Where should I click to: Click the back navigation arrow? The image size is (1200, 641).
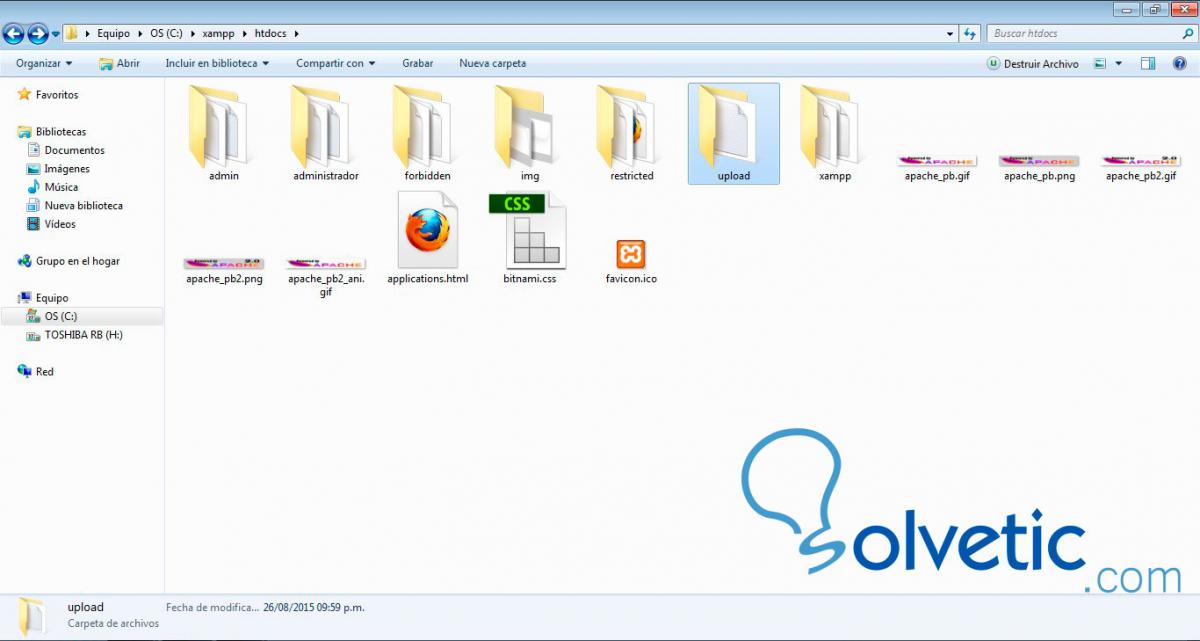coord(12,33)
